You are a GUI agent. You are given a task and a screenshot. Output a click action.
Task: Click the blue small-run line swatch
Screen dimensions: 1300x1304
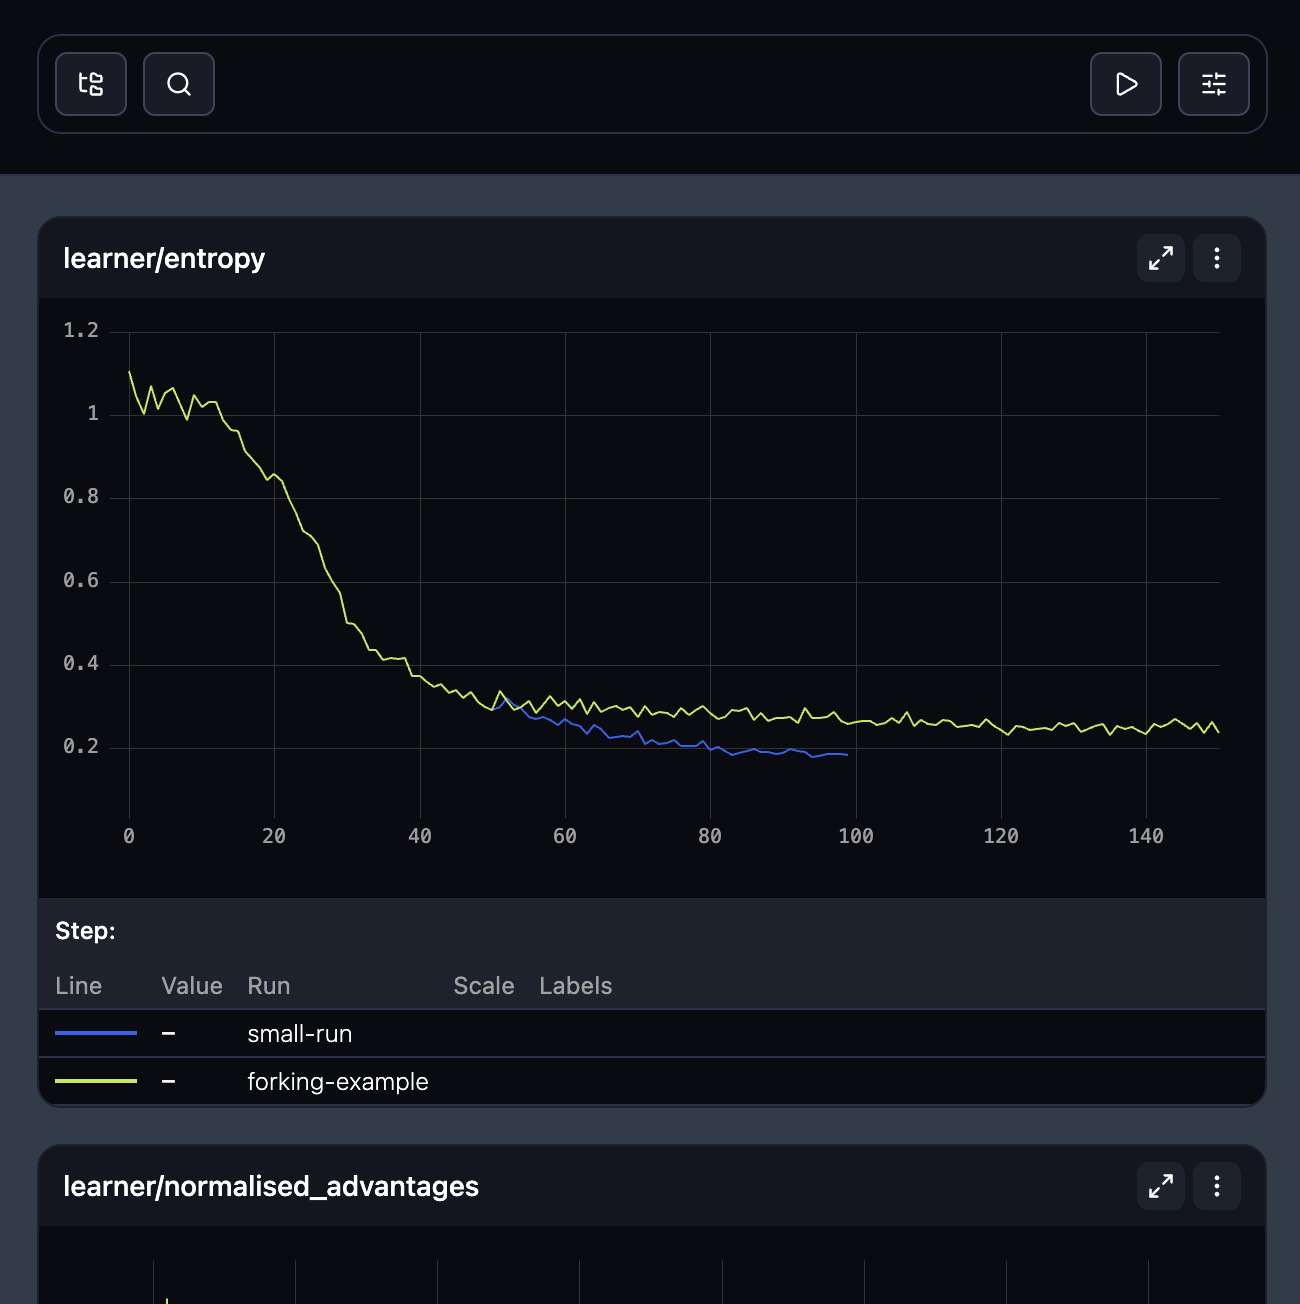tap(96, 1033)
